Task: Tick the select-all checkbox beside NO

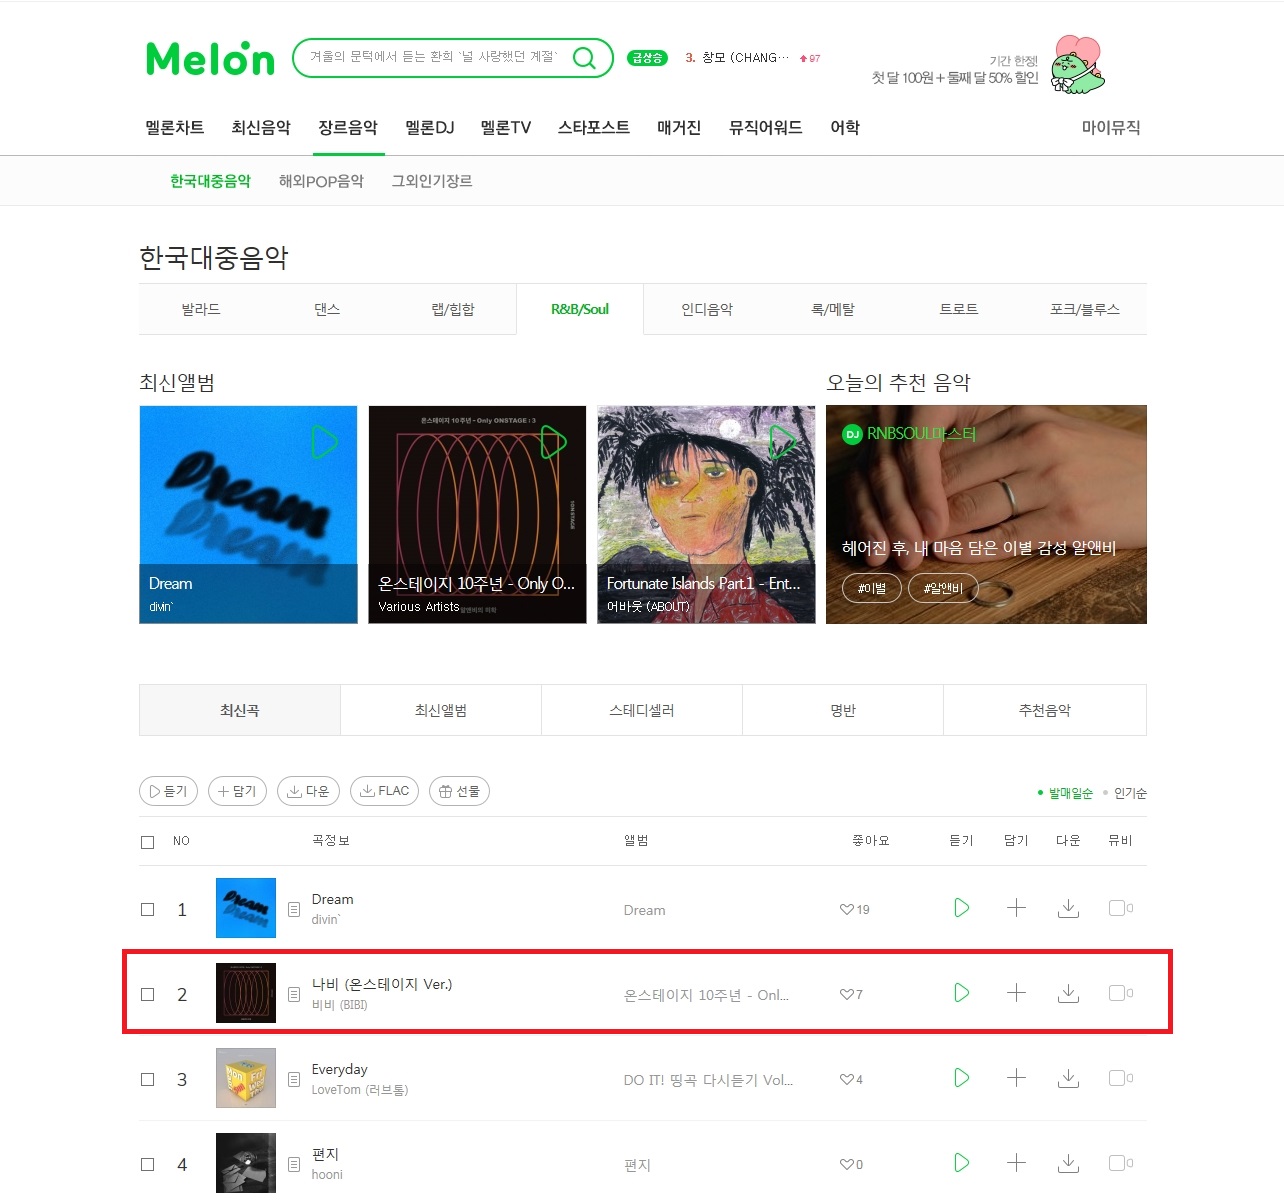Action: click(148, 842)
